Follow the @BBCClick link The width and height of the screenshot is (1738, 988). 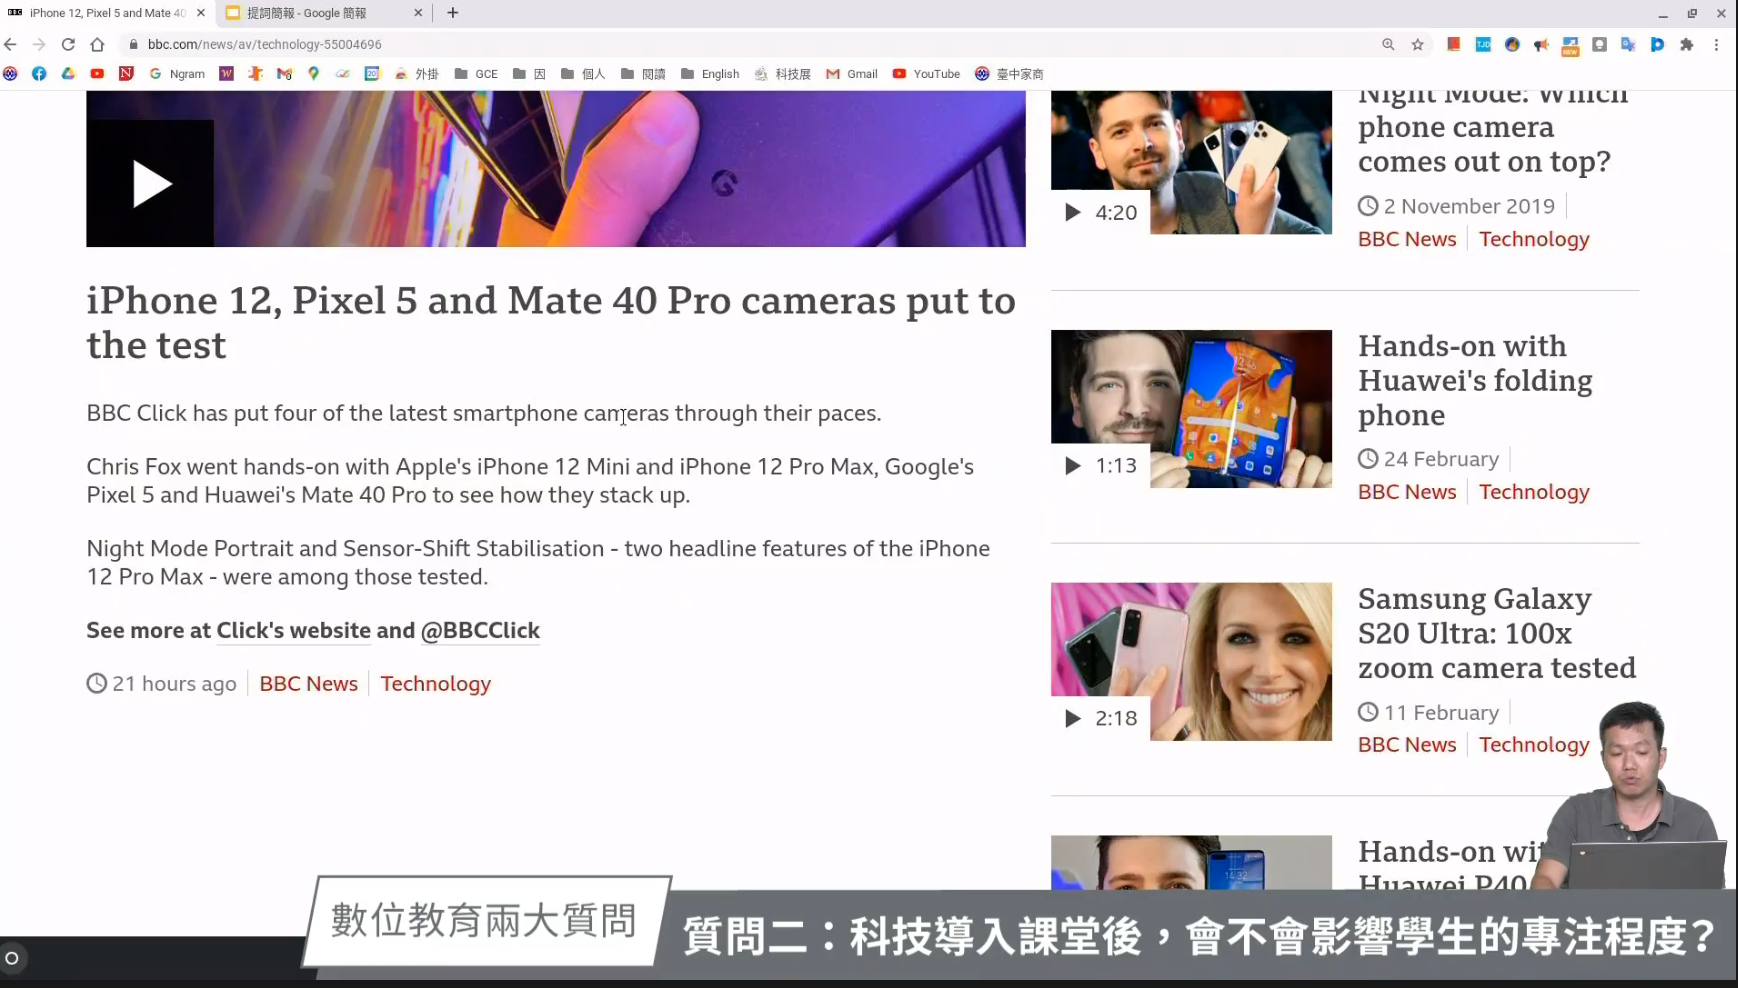[480, 631]
